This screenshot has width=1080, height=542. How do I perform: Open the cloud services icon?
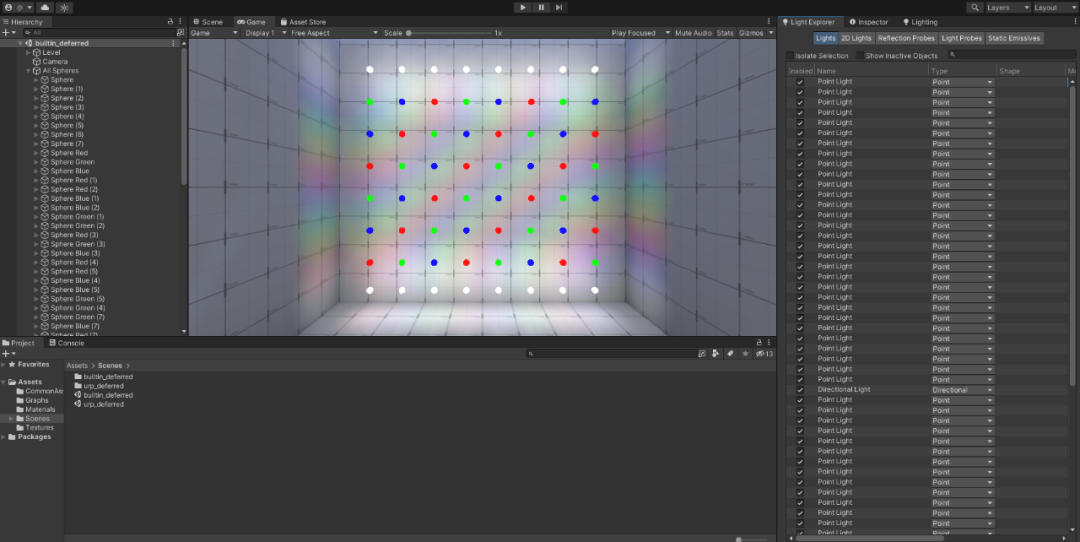click(45, 7)
